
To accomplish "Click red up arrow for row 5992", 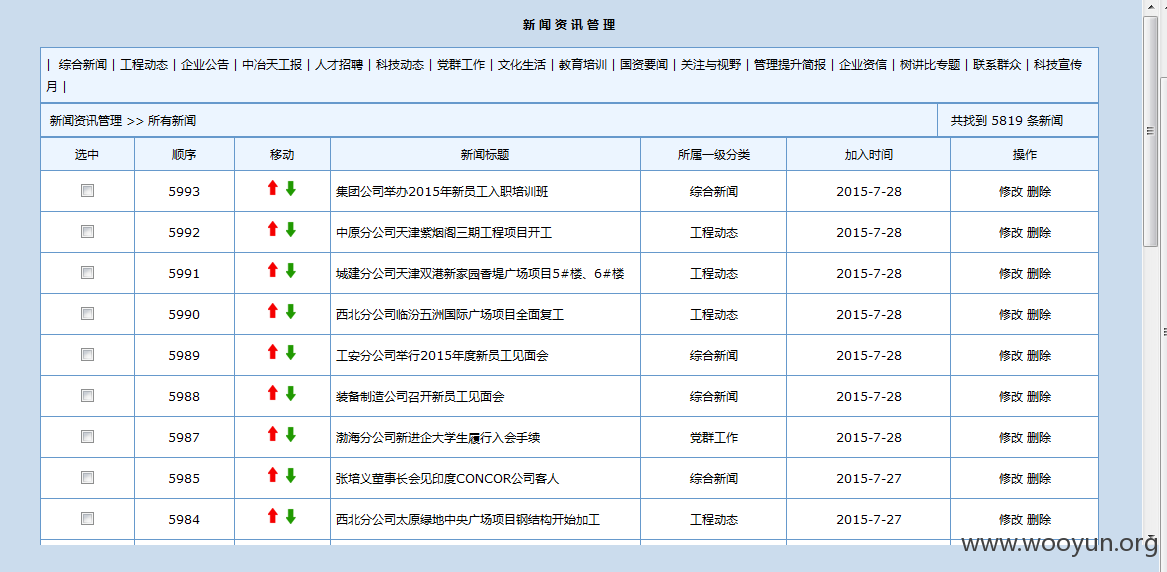I will coord(272,230).
